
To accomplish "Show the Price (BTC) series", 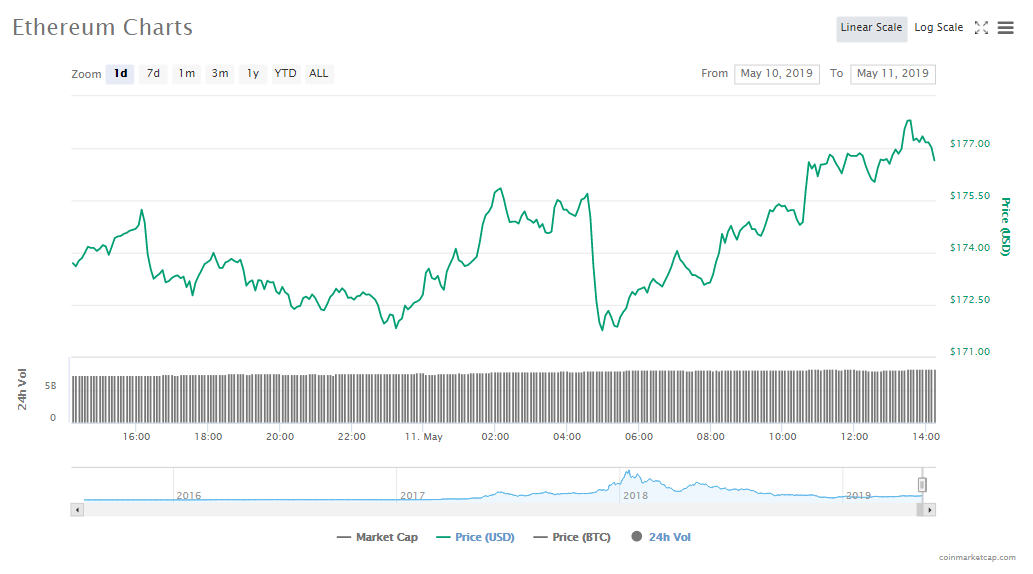I will 575,537.
